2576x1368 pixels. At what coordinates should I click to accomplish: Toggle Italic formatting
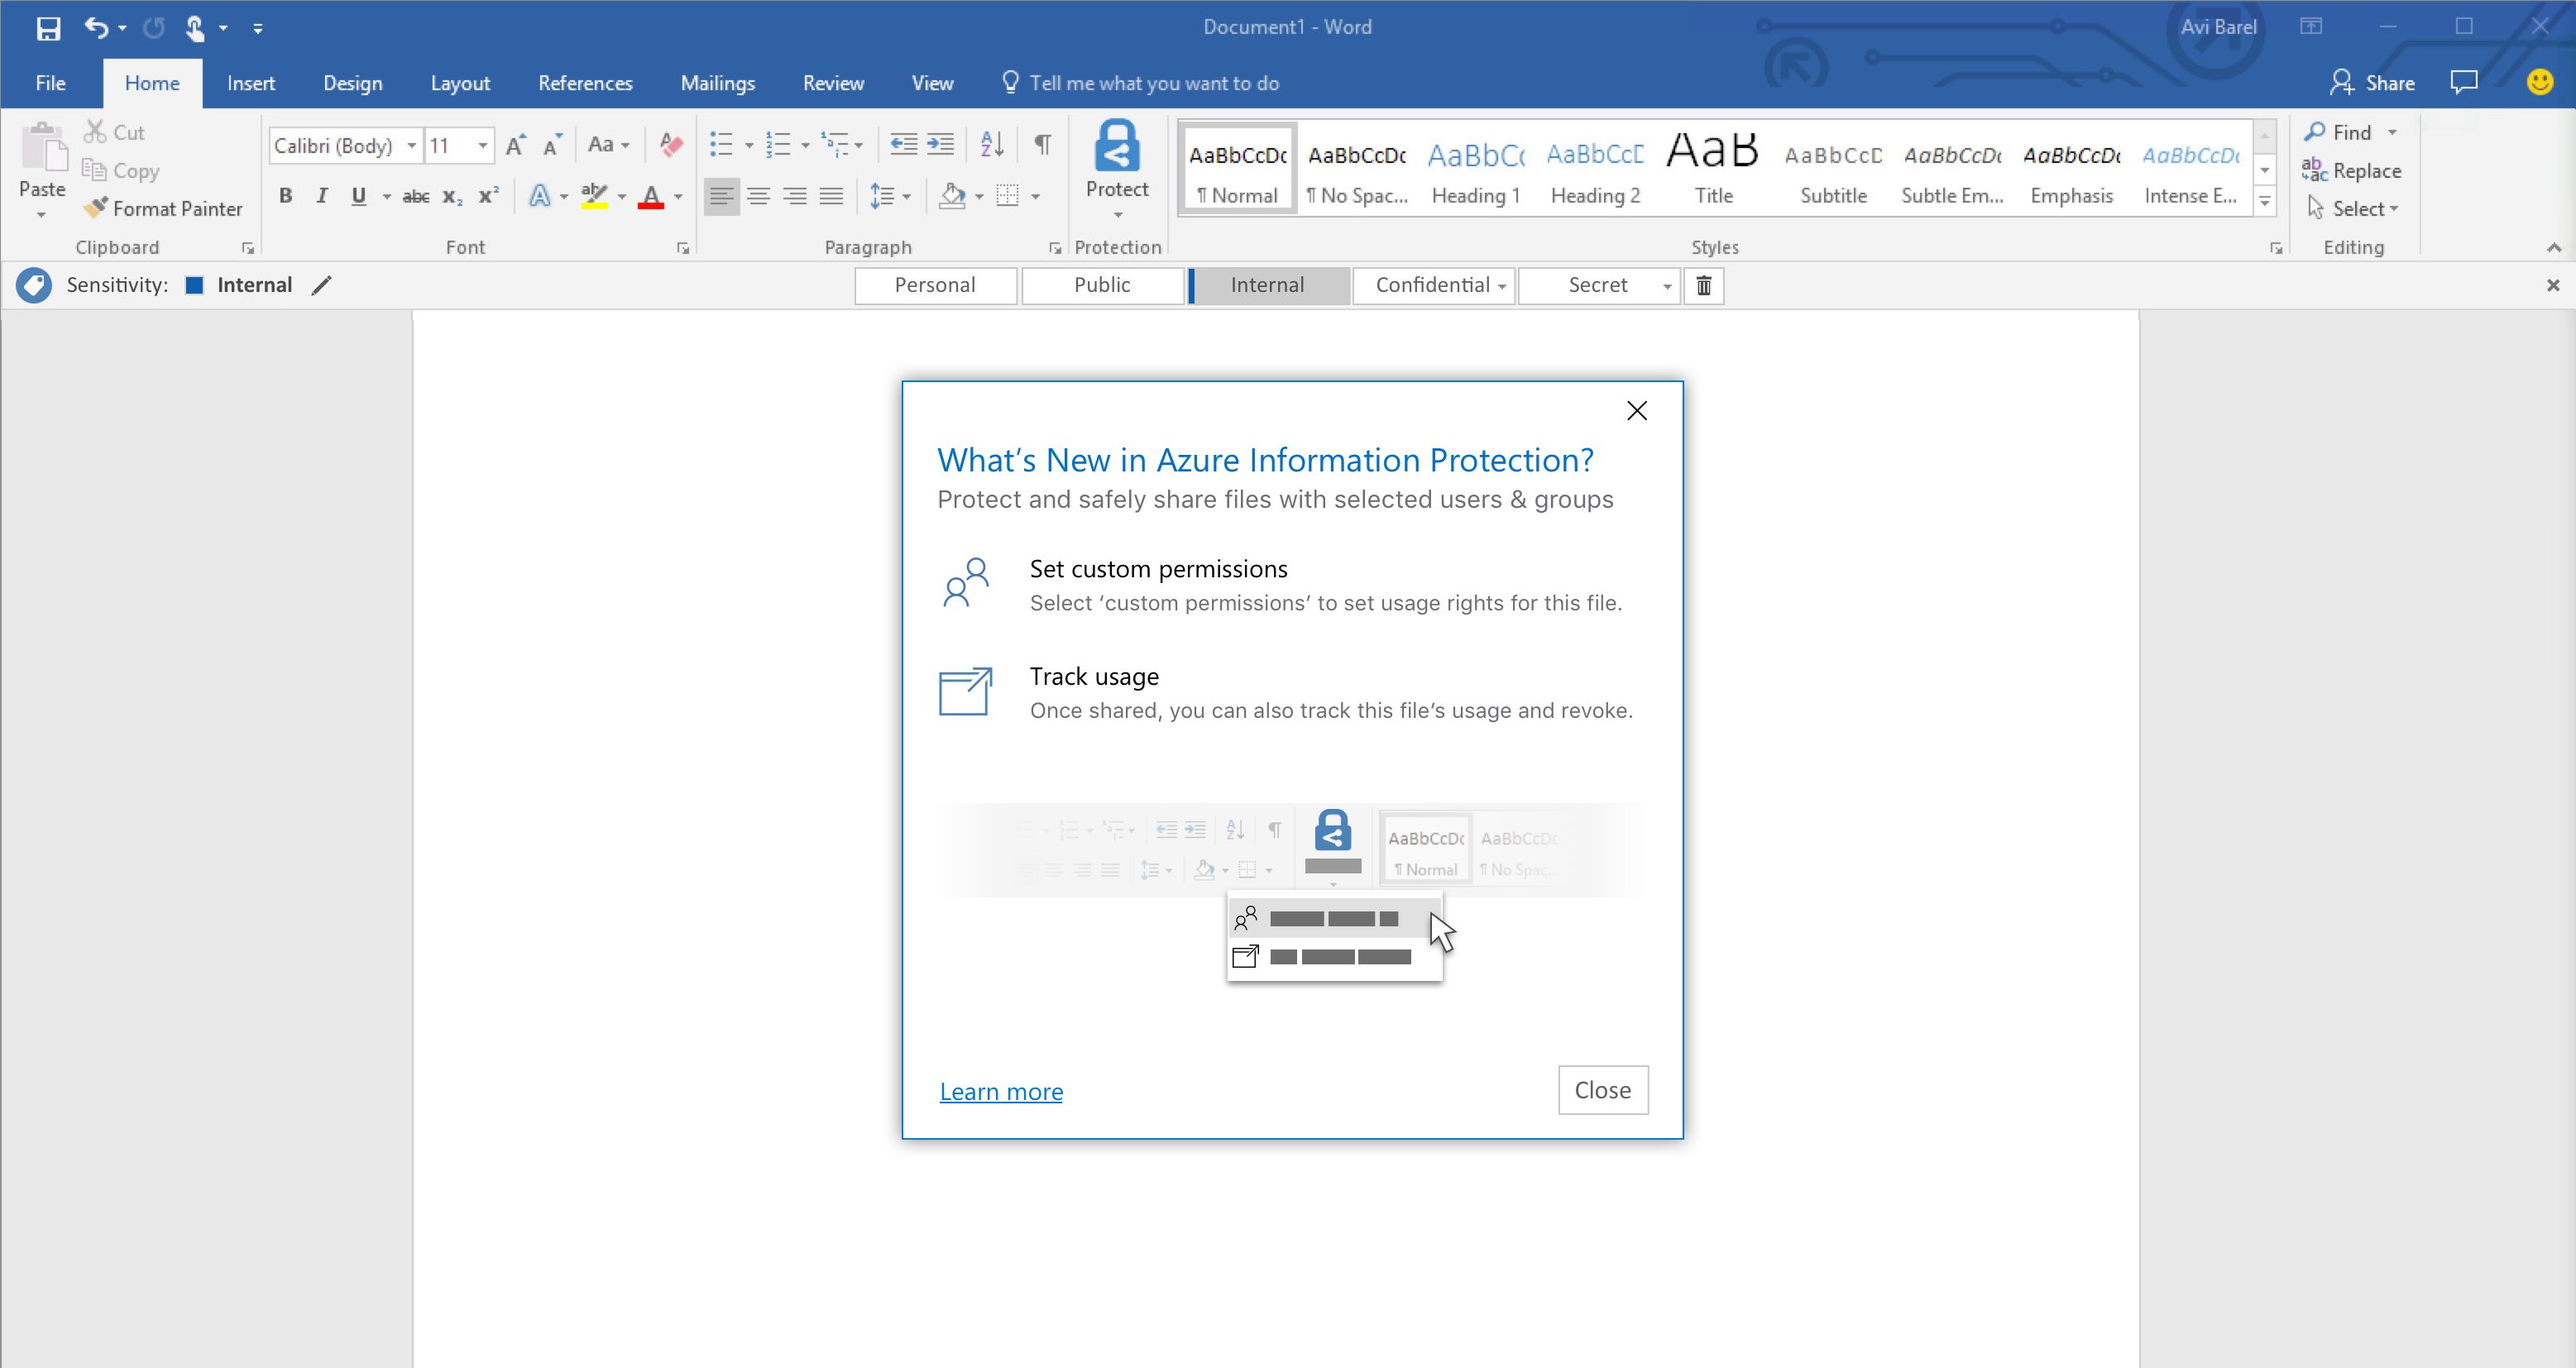pyautogui.click(x=322, y=196)
